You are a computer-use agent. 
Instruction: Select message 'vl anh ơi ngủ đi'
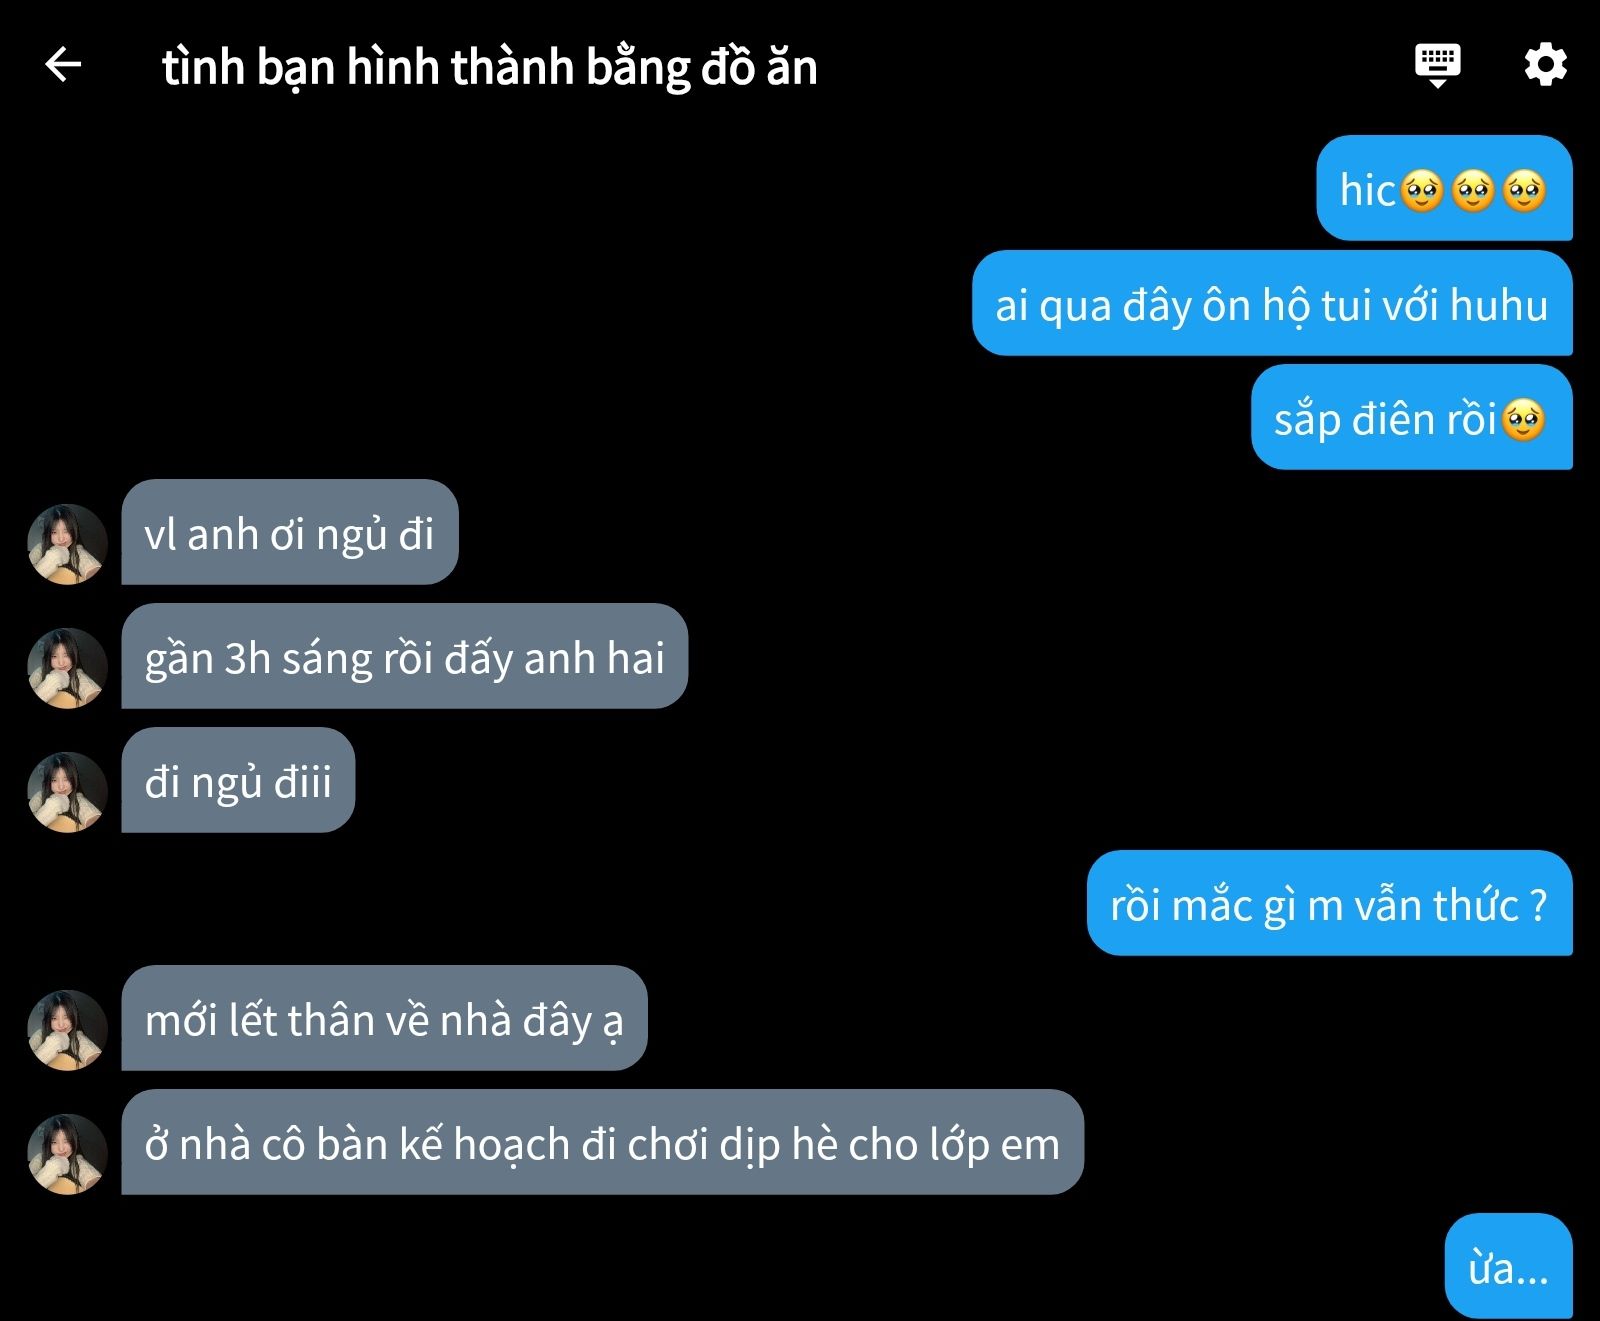click(x=290, y=532)
